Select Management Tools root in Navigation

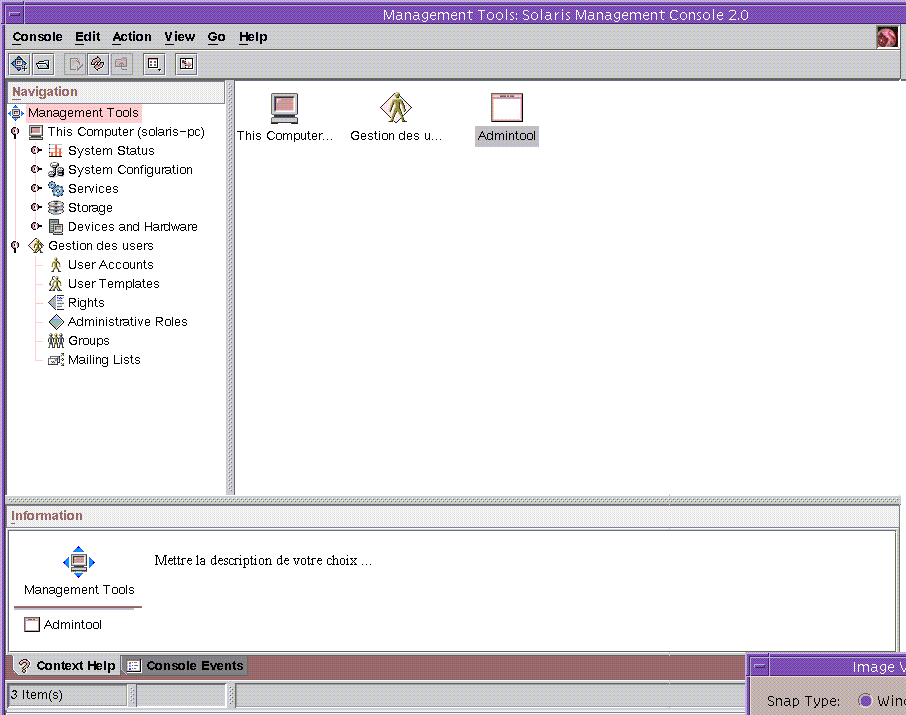click(83, 113)
